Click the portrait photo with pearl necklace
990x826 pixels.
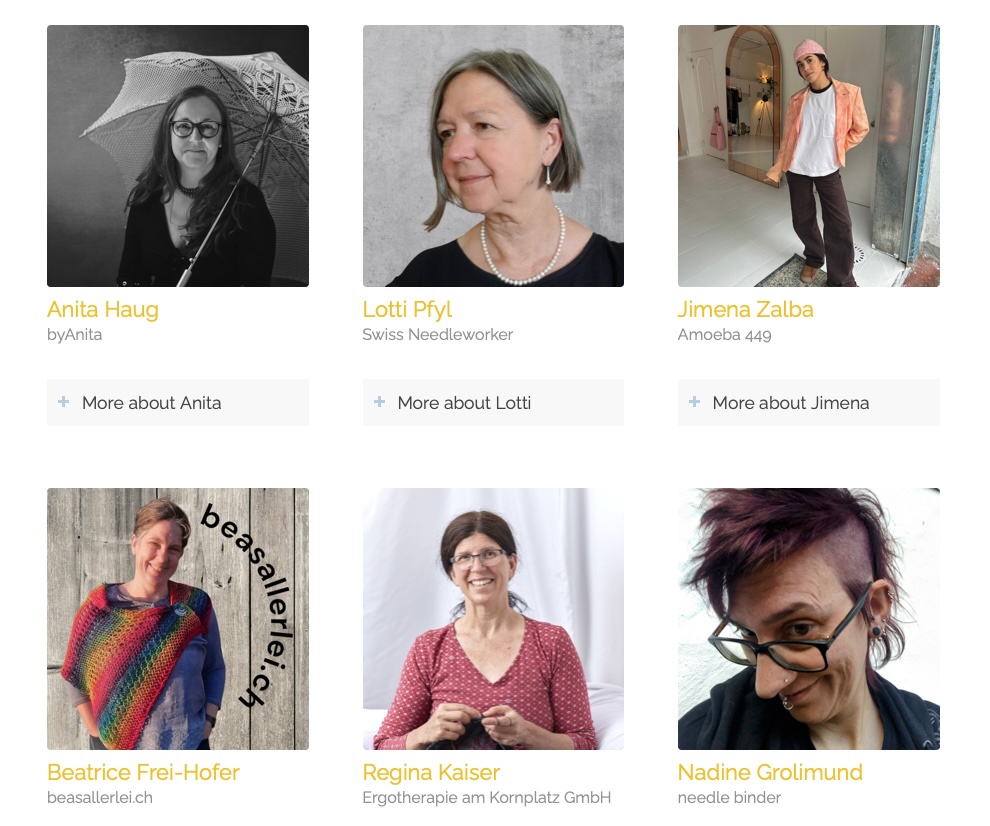493,156
